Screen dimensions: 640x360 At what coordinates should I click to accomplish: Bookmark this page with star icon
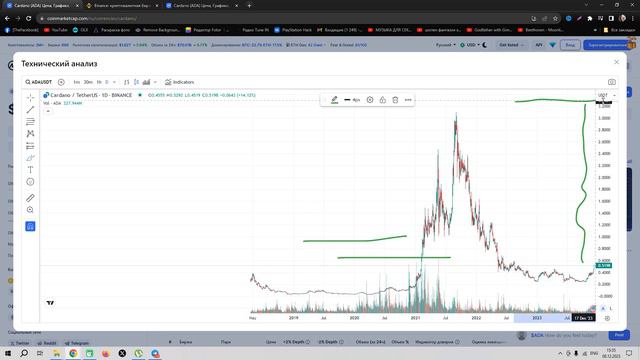click(555, 18)
